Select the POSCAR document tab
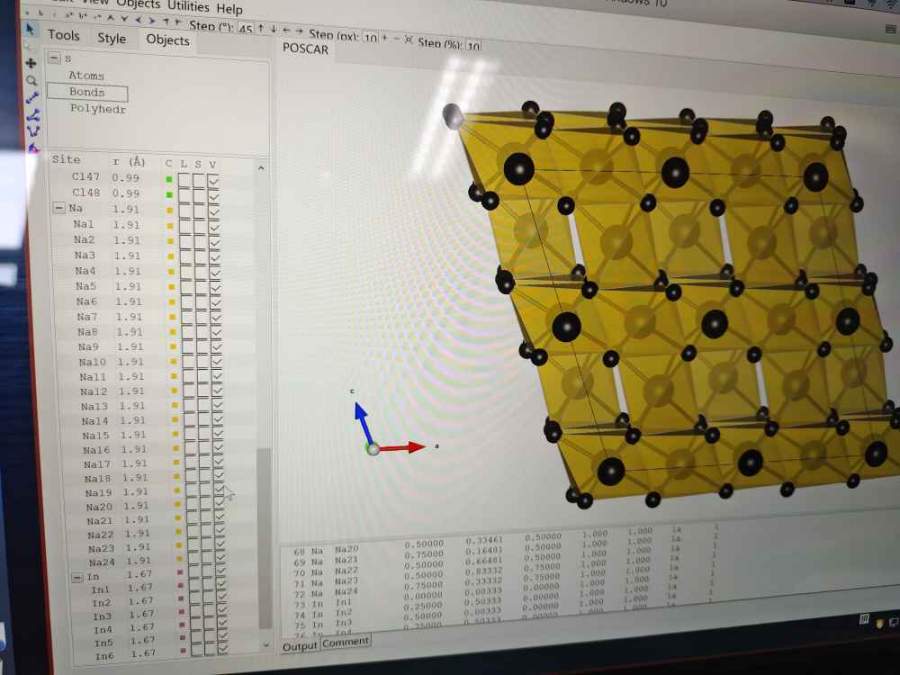Screen dimensions: 900x675 305,49
